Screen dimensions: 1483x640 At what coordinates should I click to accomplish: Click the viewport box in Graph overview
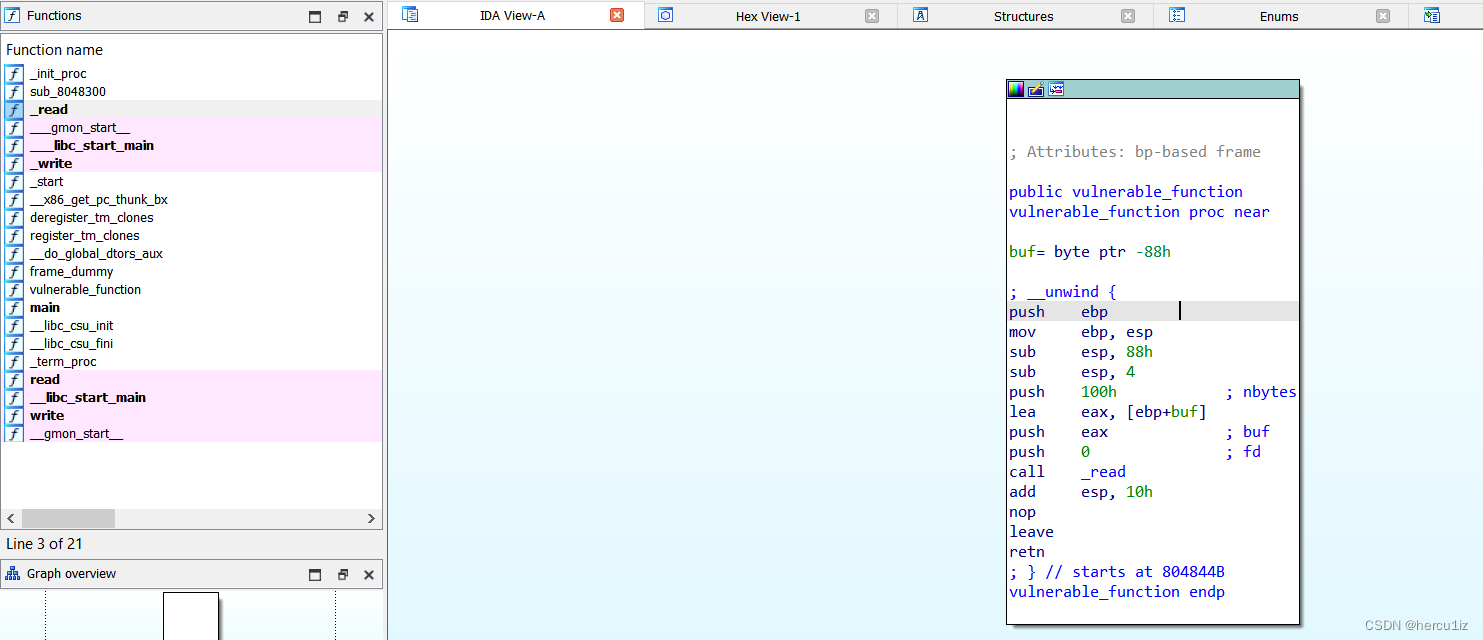191,616
